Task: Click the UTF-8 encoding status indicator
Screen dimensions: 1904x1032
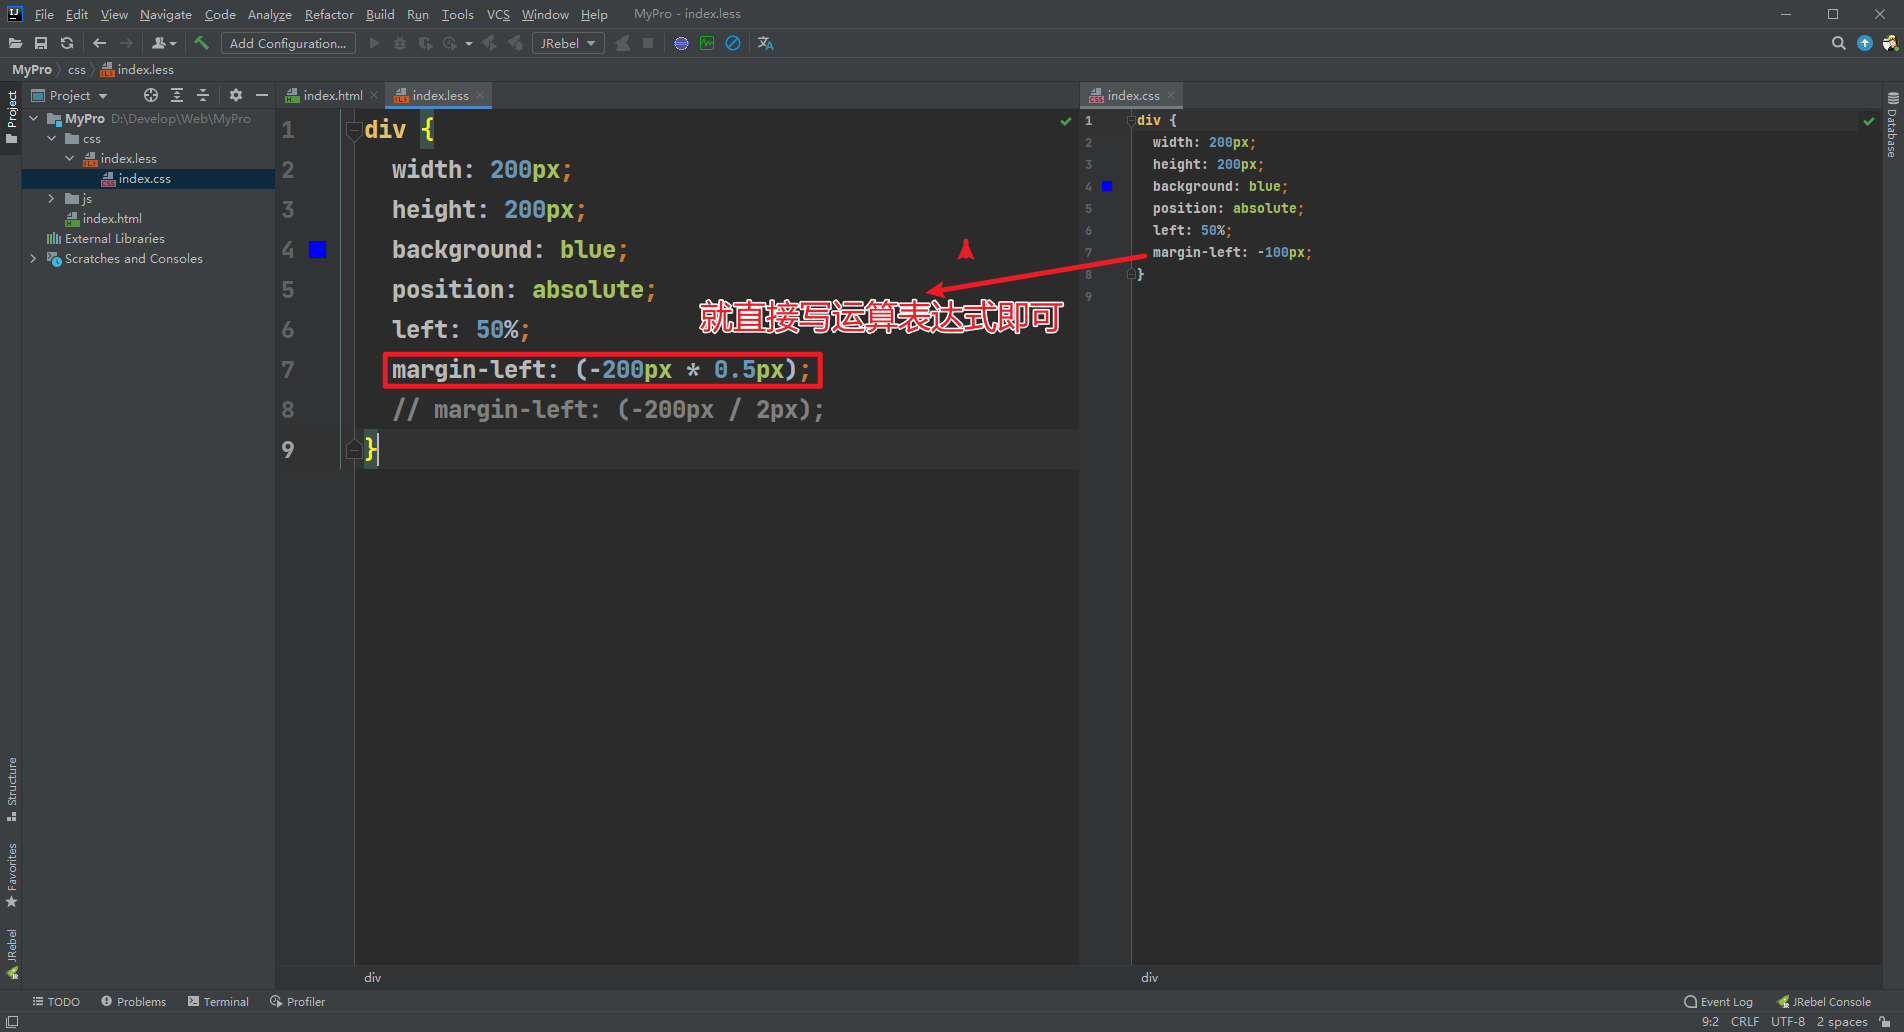Action: [x=1788, y=1021]
